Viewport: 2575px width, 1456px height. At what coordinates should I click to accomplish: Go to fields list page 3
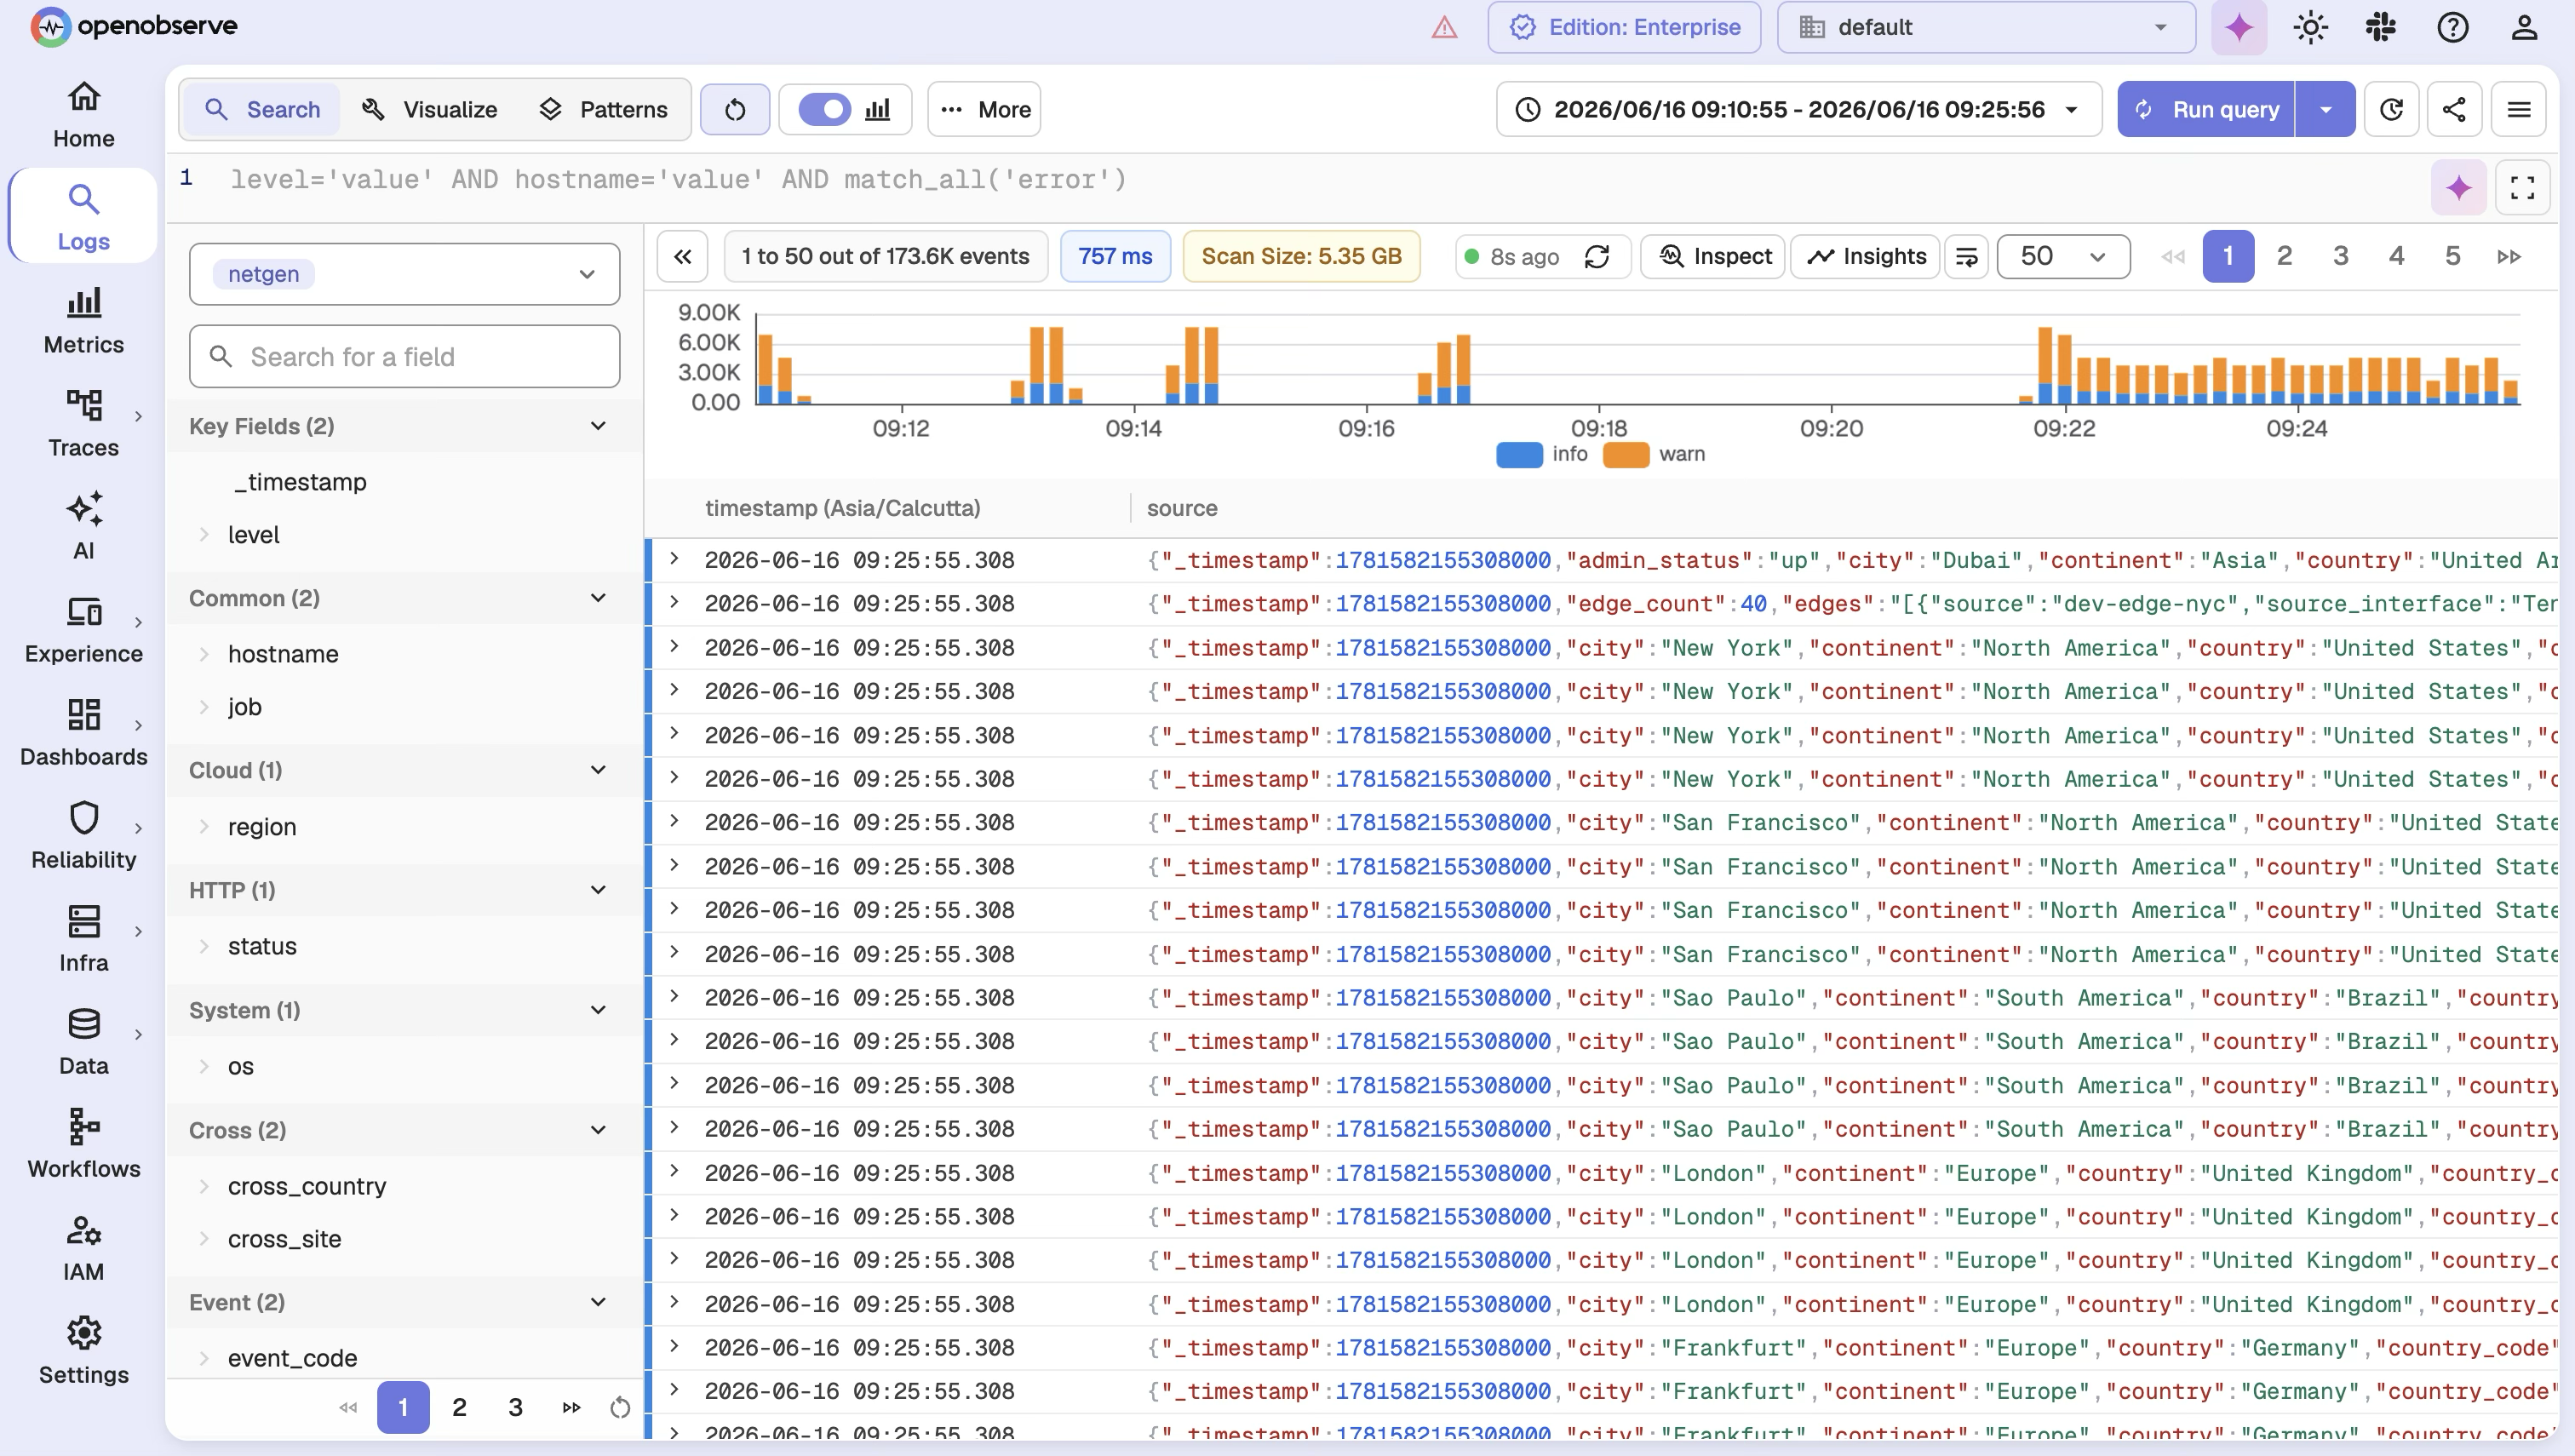[x=515, y=1407]
